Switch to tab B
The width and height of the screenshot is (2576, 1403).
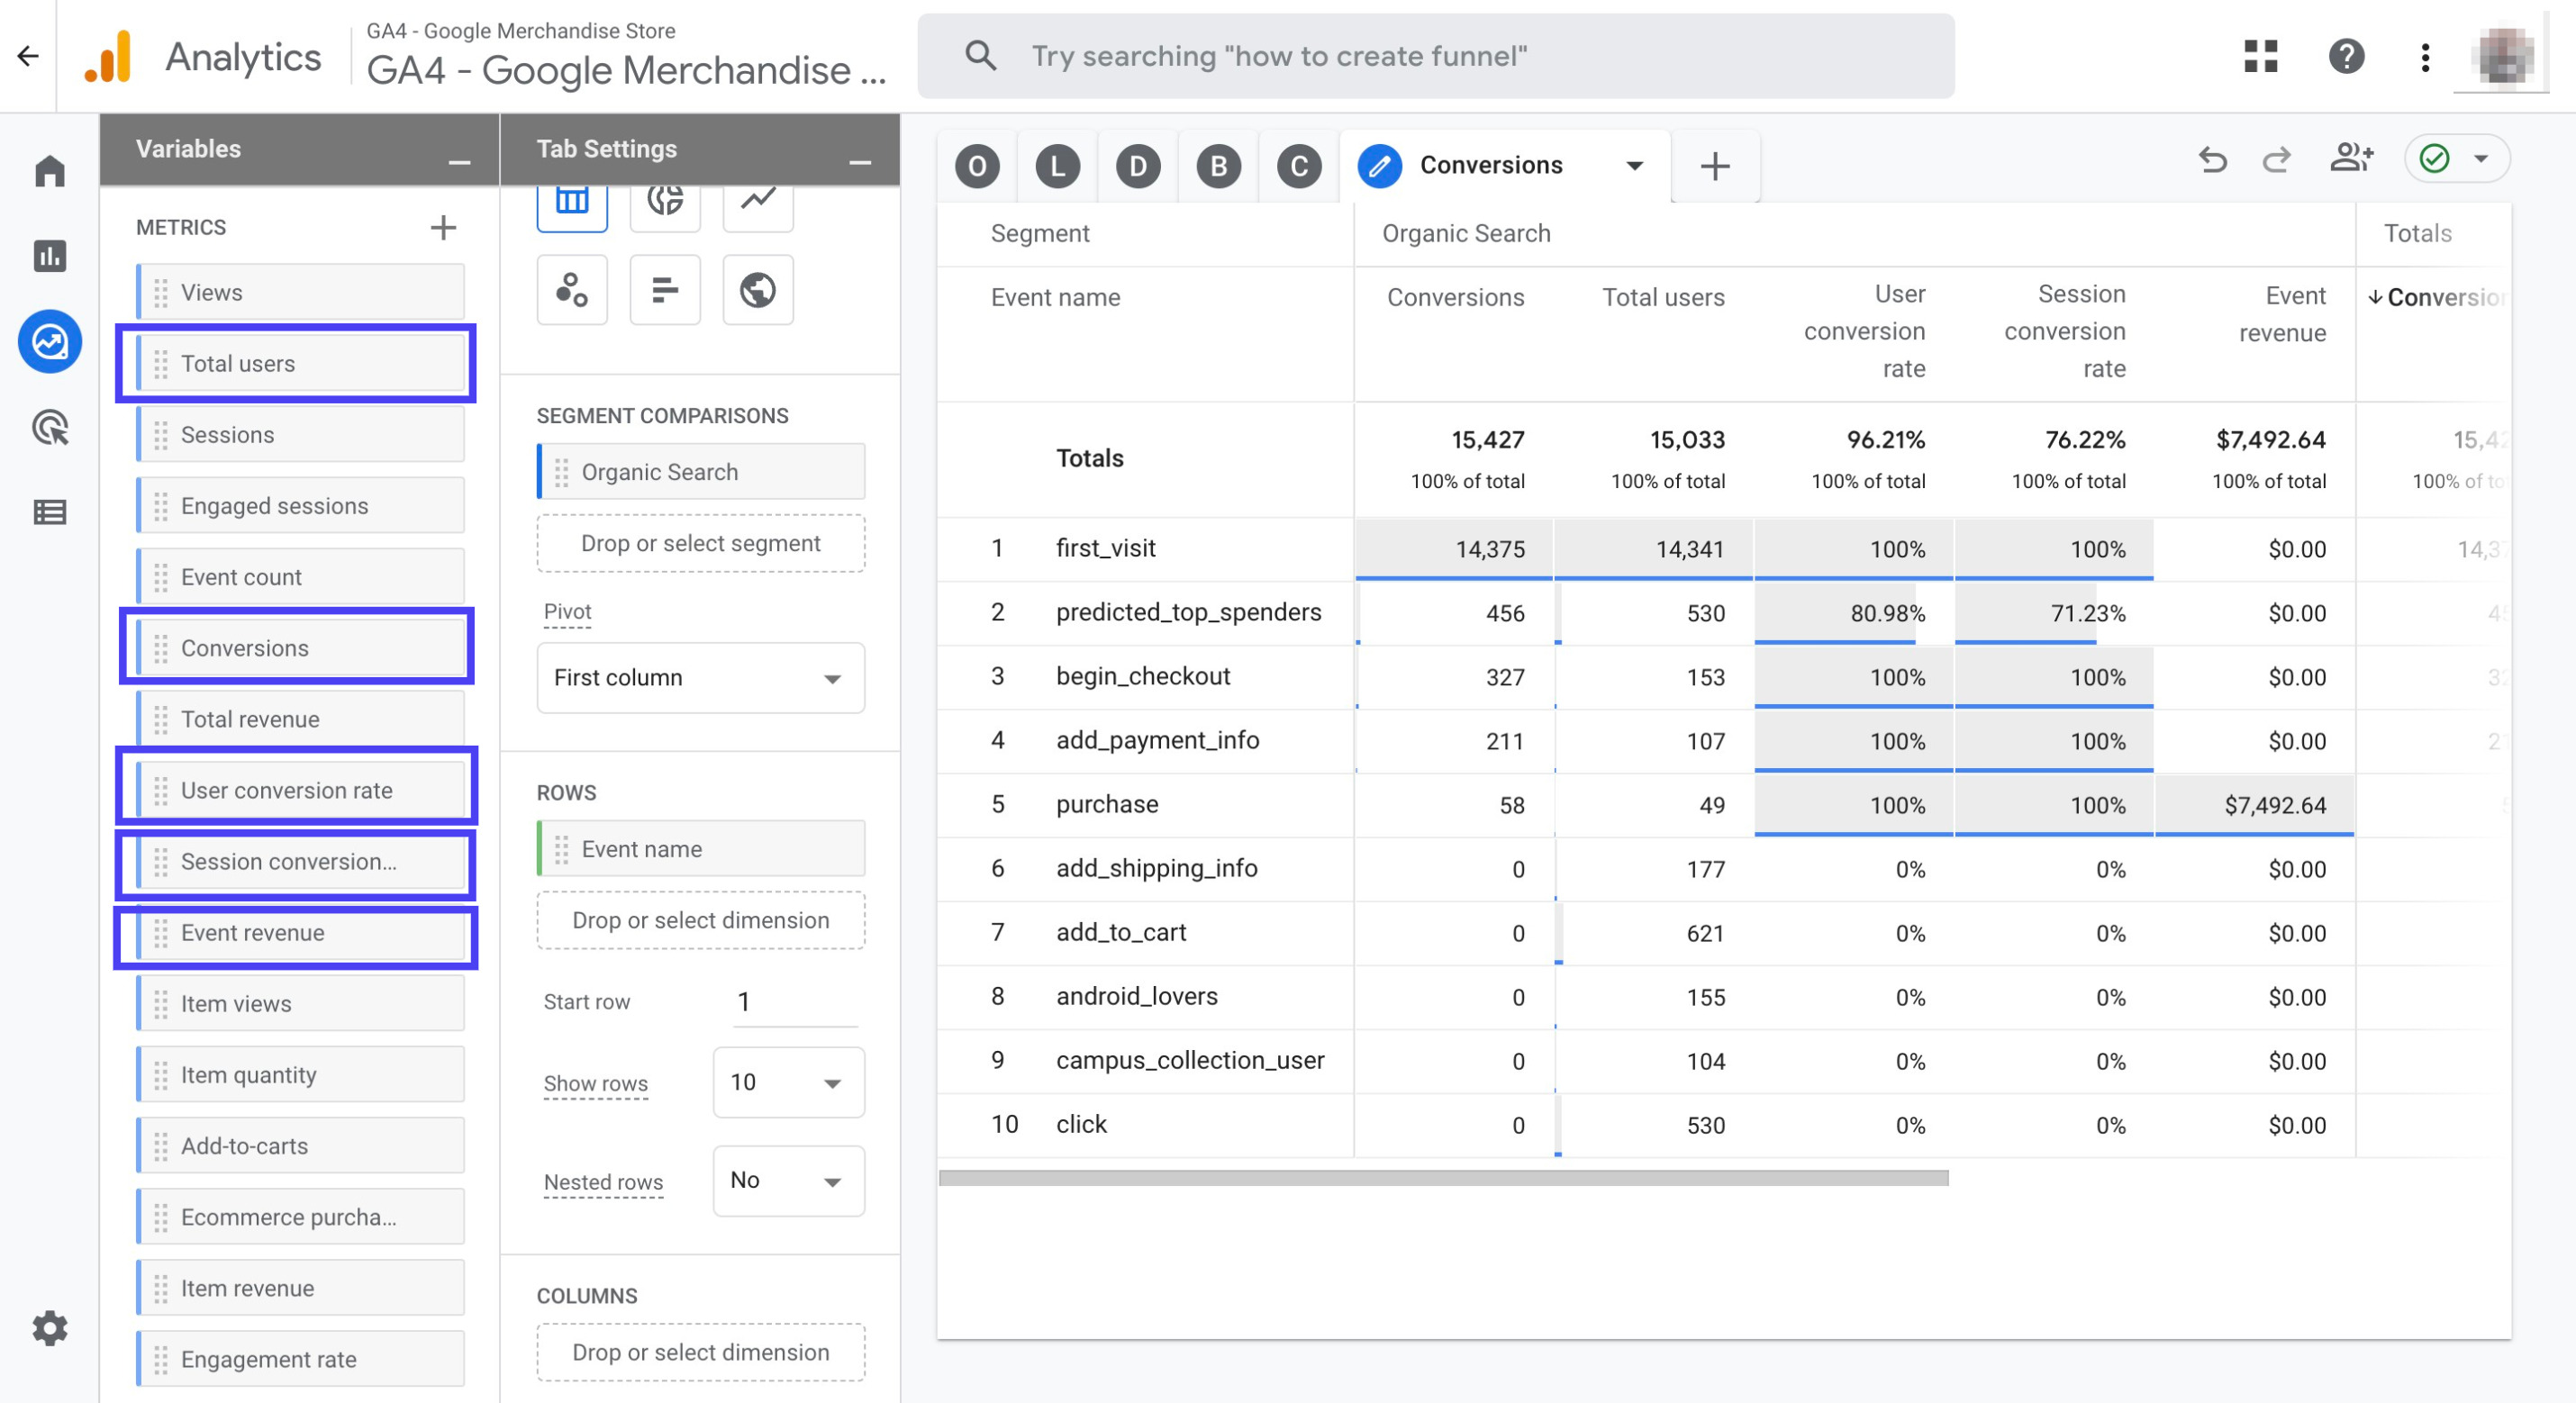pyautogui.click(x=1218, y=166)
